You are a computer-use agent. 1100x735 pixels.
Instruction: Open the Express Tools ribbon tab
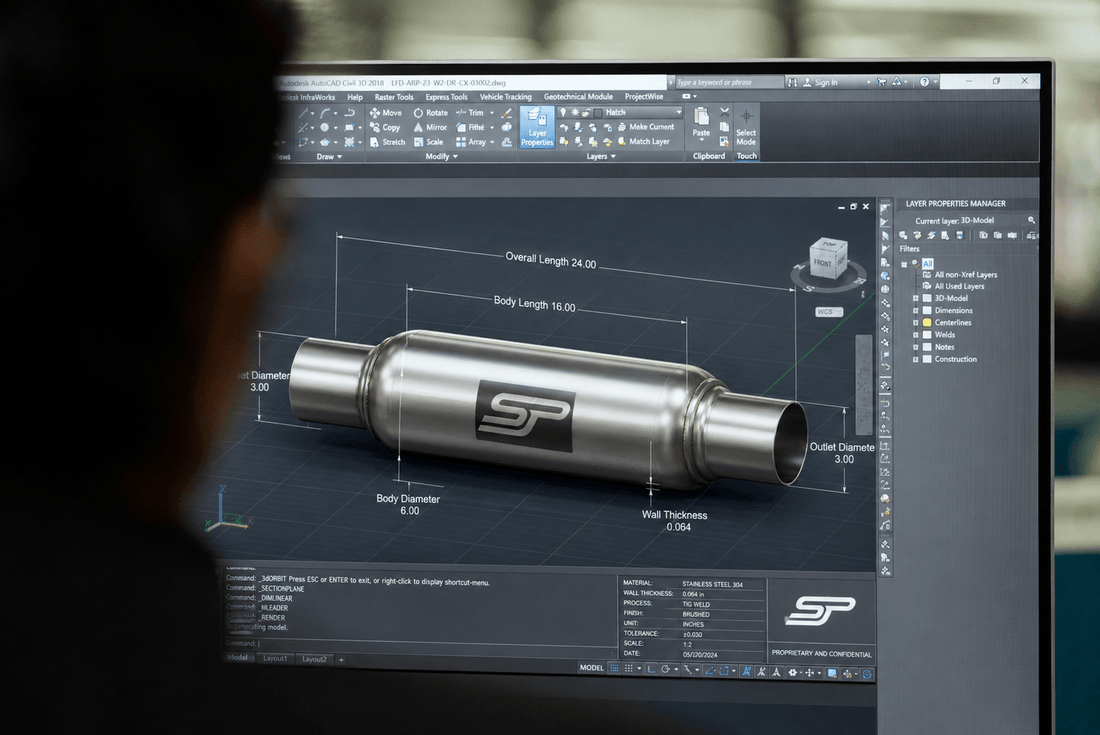446,97
